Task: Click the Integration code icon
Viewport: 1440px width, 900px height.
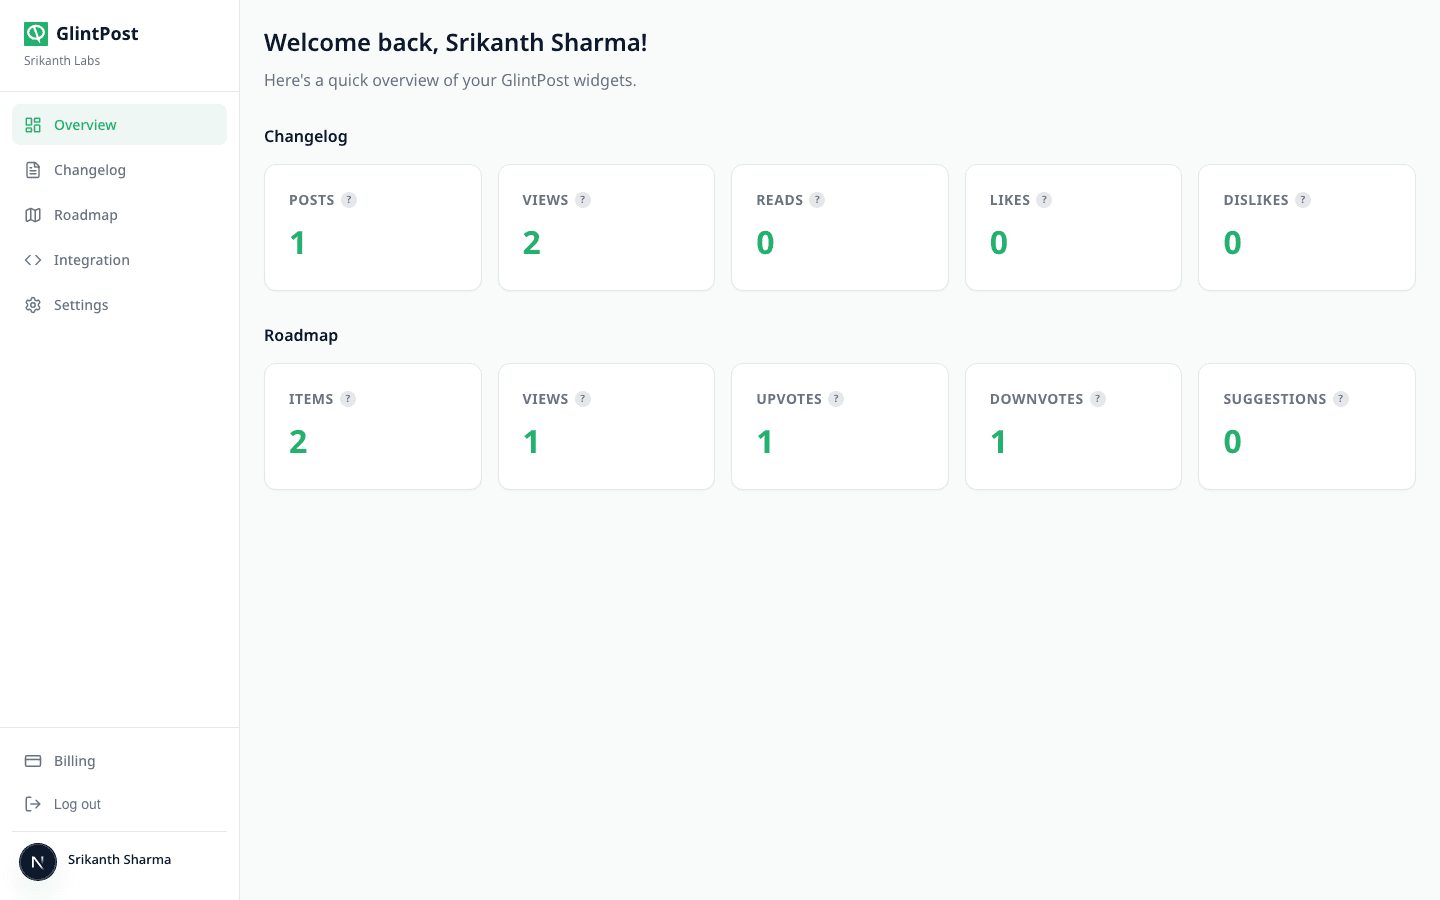Action: coord(33,260)
